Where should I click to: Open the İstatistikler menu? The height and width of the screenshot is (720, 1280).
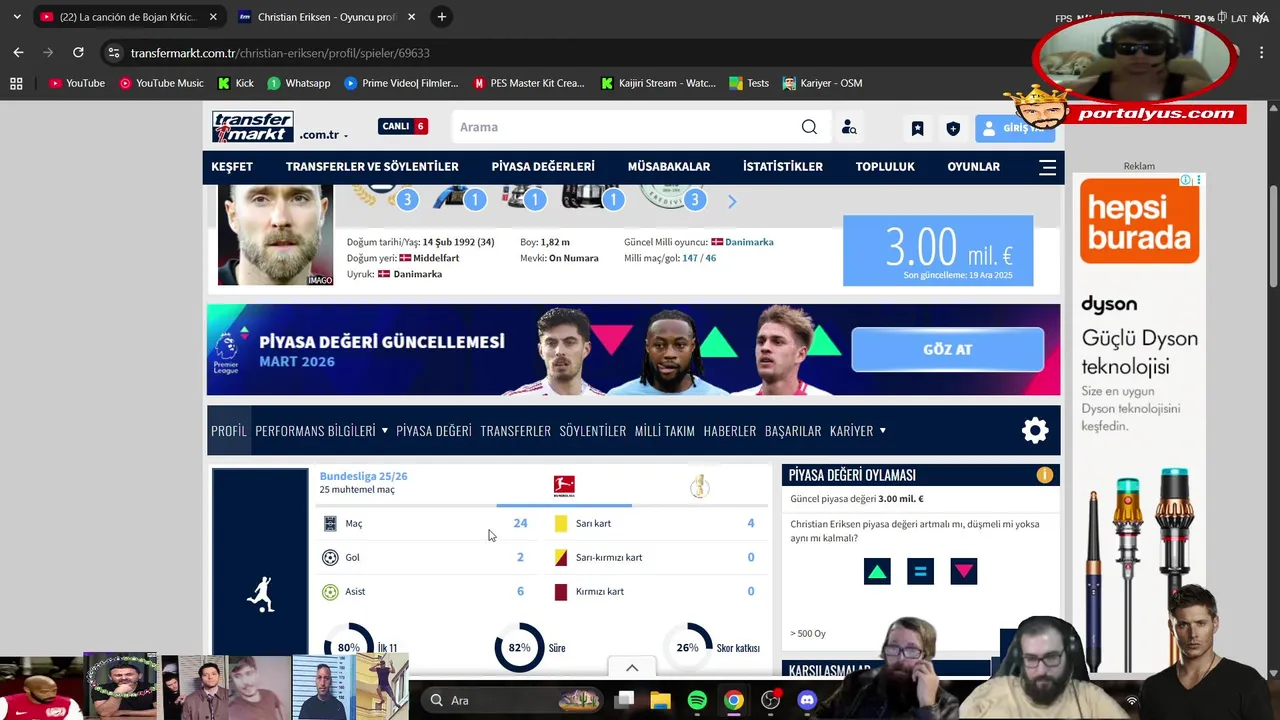point(783,167)
